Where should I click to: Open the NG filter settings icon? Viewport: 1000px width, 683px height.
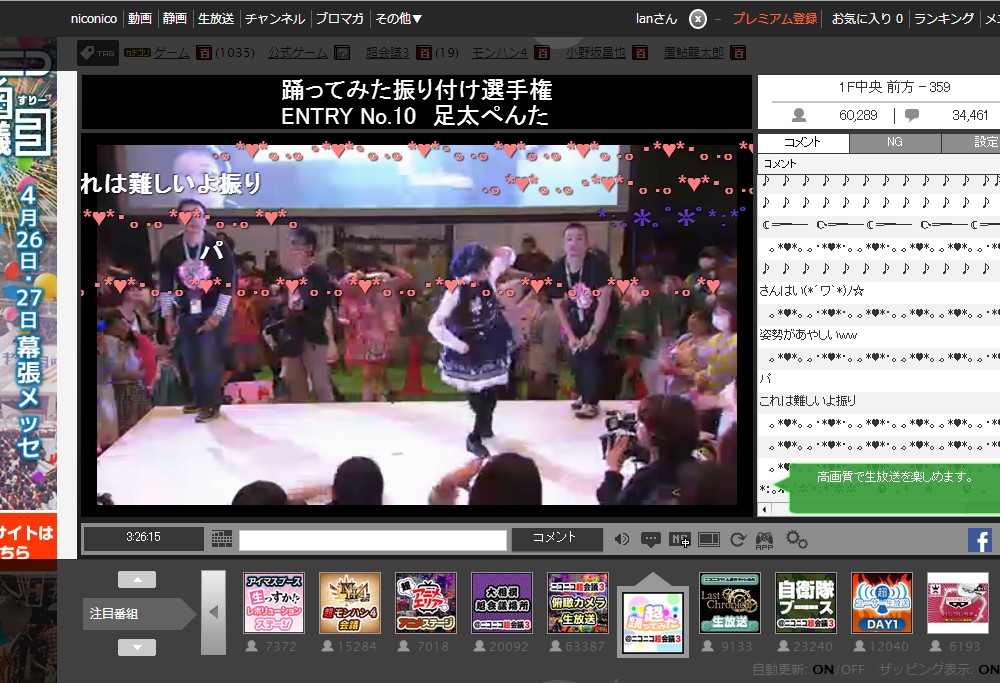pos(680,540)
